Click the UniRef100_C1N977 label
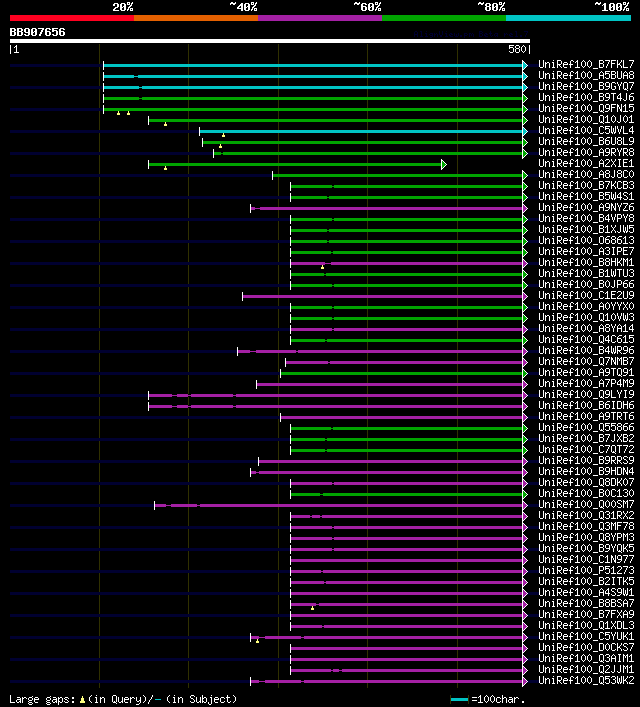 tap(586, 560)
